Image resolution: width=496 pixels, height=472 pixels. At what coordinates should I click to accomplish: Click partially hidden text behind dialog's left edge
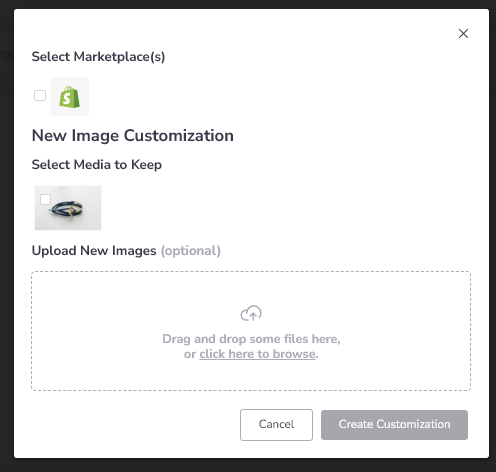click(7, 54)
